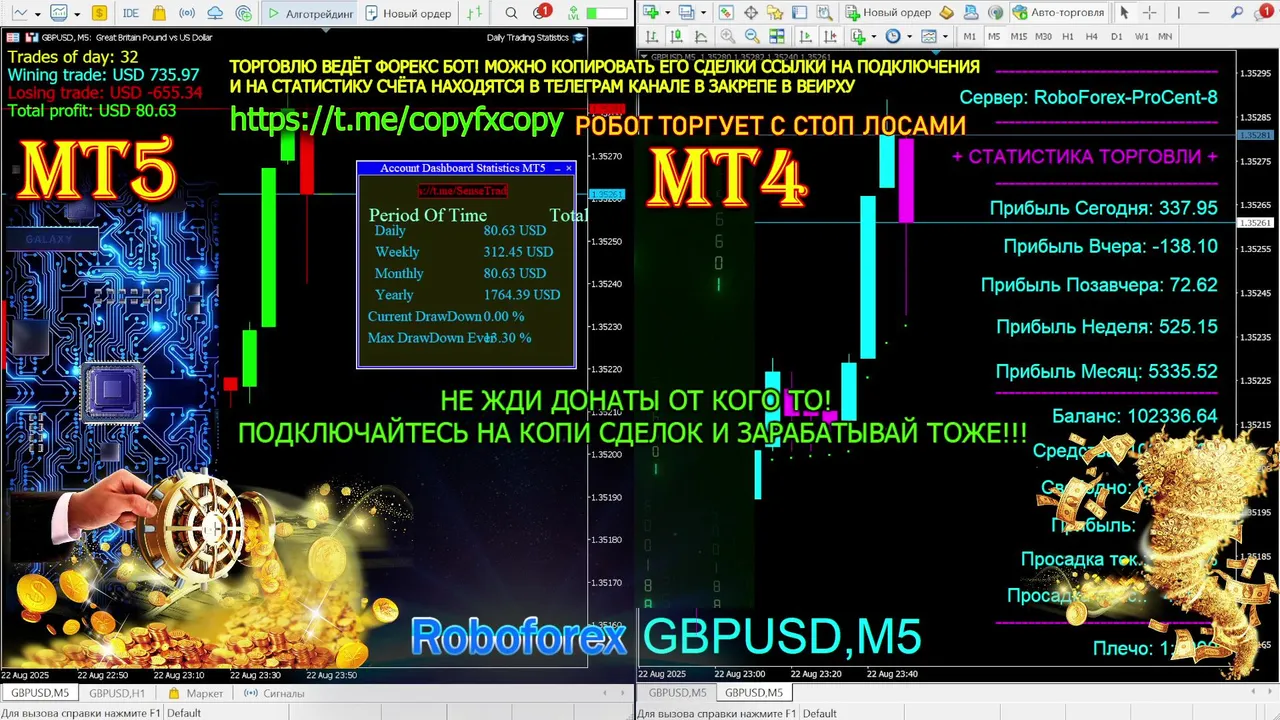The image size is (1280, 720).
Task: Set MT4 timeframe to MN
Action: [x=1165, y=36]
